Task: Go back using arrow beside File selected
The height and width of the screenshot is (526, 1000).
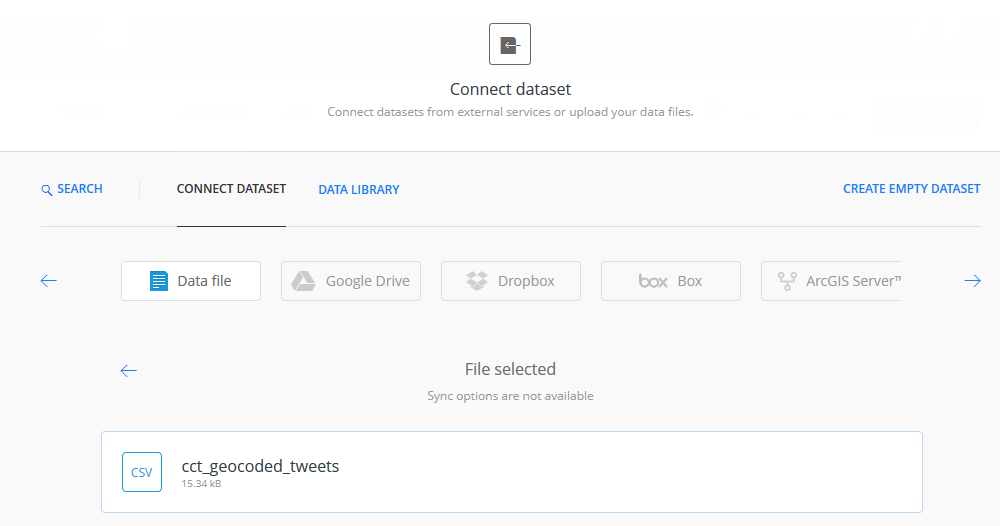Action: click(x=128, y=370)
